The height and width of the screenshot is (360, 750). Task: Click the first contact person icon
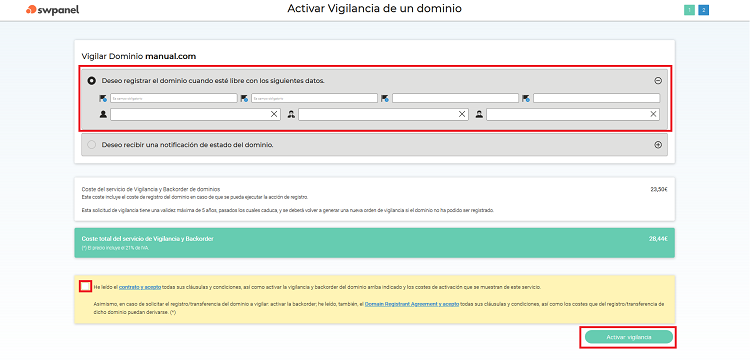pyautogui.click(x=103, y=114)
